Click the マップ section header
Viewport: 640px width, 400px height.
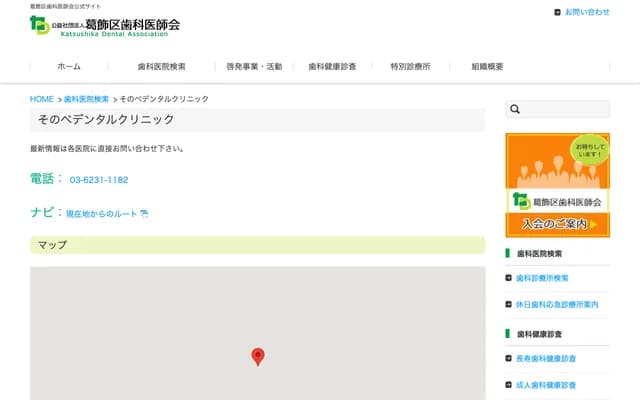pyautogui.click(x=258, y=245)
